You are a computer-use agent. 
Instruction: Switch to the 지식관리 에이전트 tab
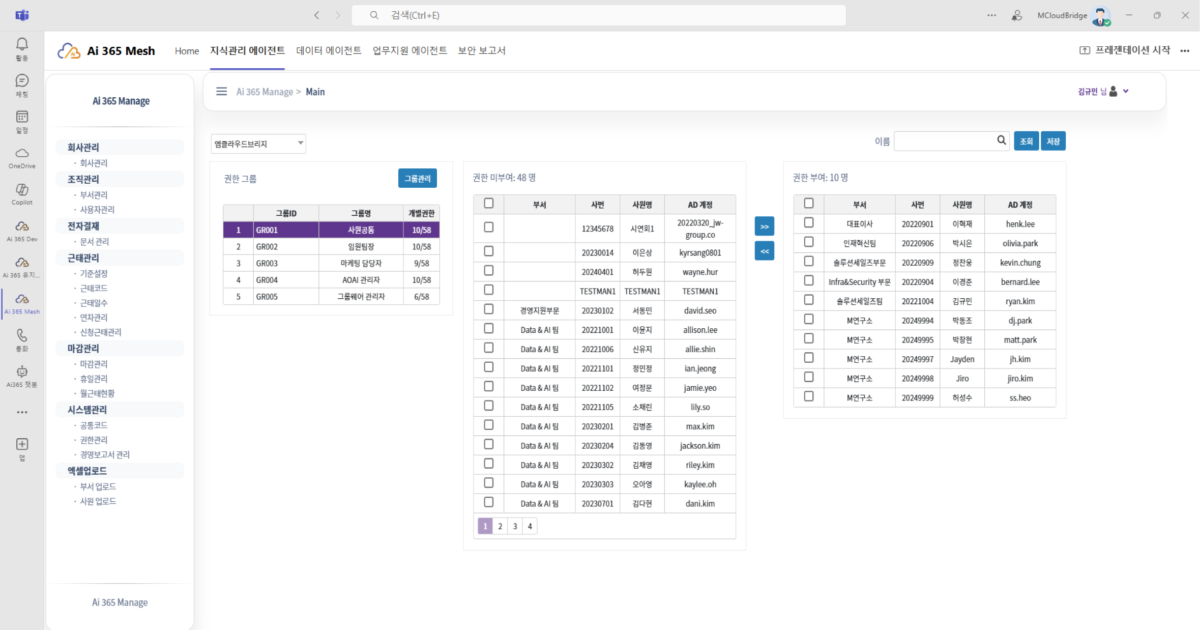coord(247,50)
